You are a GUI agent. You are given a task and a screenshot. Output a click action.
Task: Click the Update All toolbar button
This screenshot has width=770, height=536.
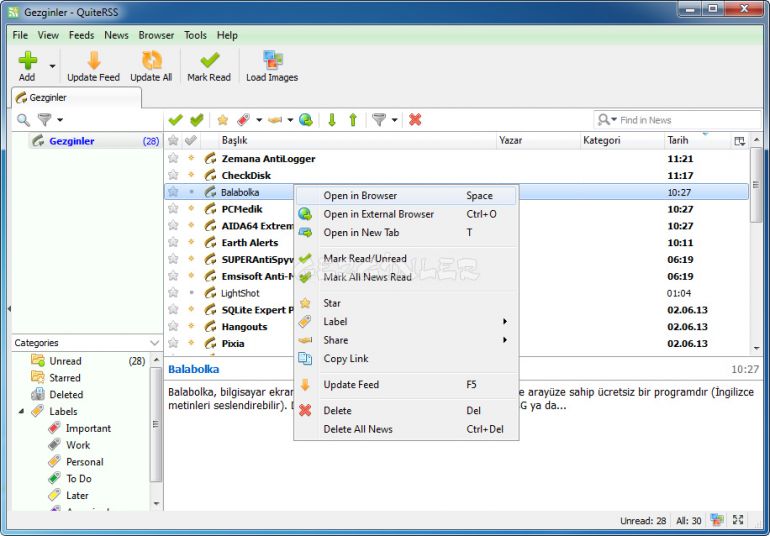click(x=151, y=66)
